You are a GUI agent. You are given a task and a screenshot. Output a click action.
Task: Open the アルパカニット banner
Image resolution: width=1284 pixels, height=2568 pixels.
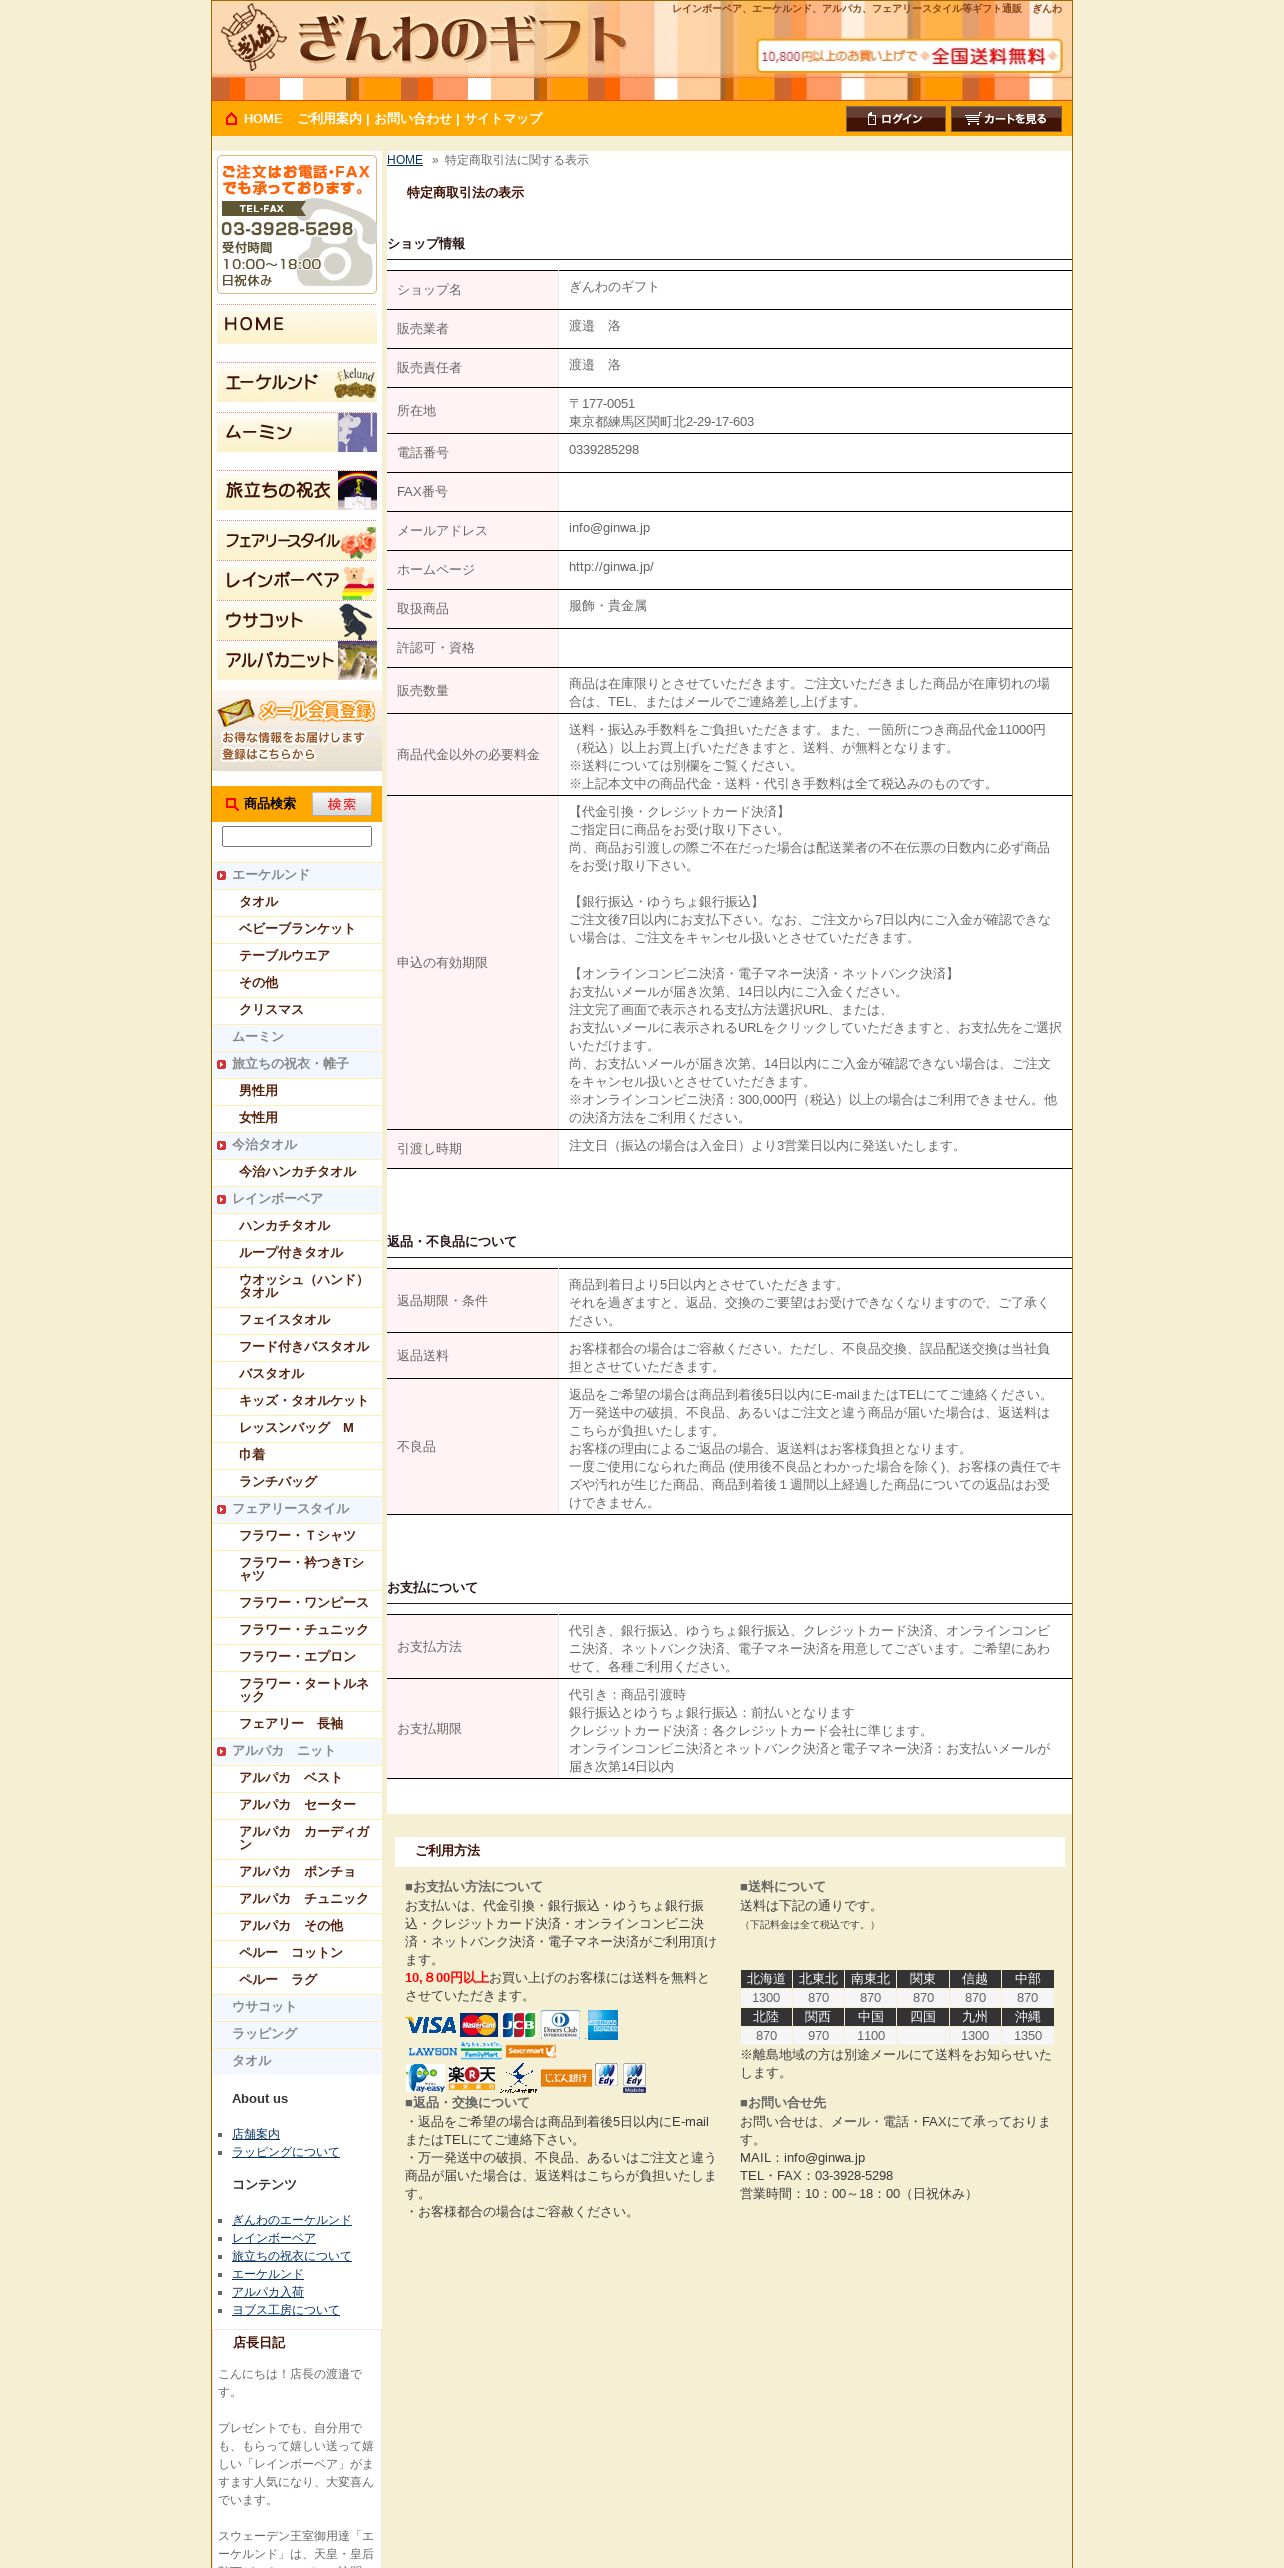[x=297, y=661]
